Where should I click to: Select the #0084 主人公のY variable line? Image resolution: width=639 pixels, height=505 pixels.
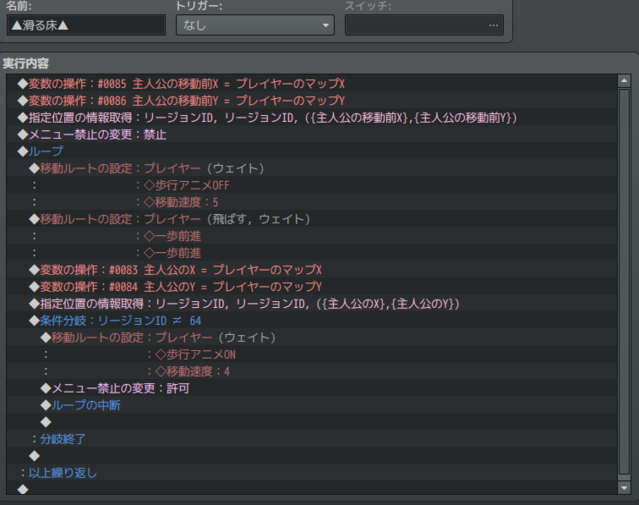(312, 287)
